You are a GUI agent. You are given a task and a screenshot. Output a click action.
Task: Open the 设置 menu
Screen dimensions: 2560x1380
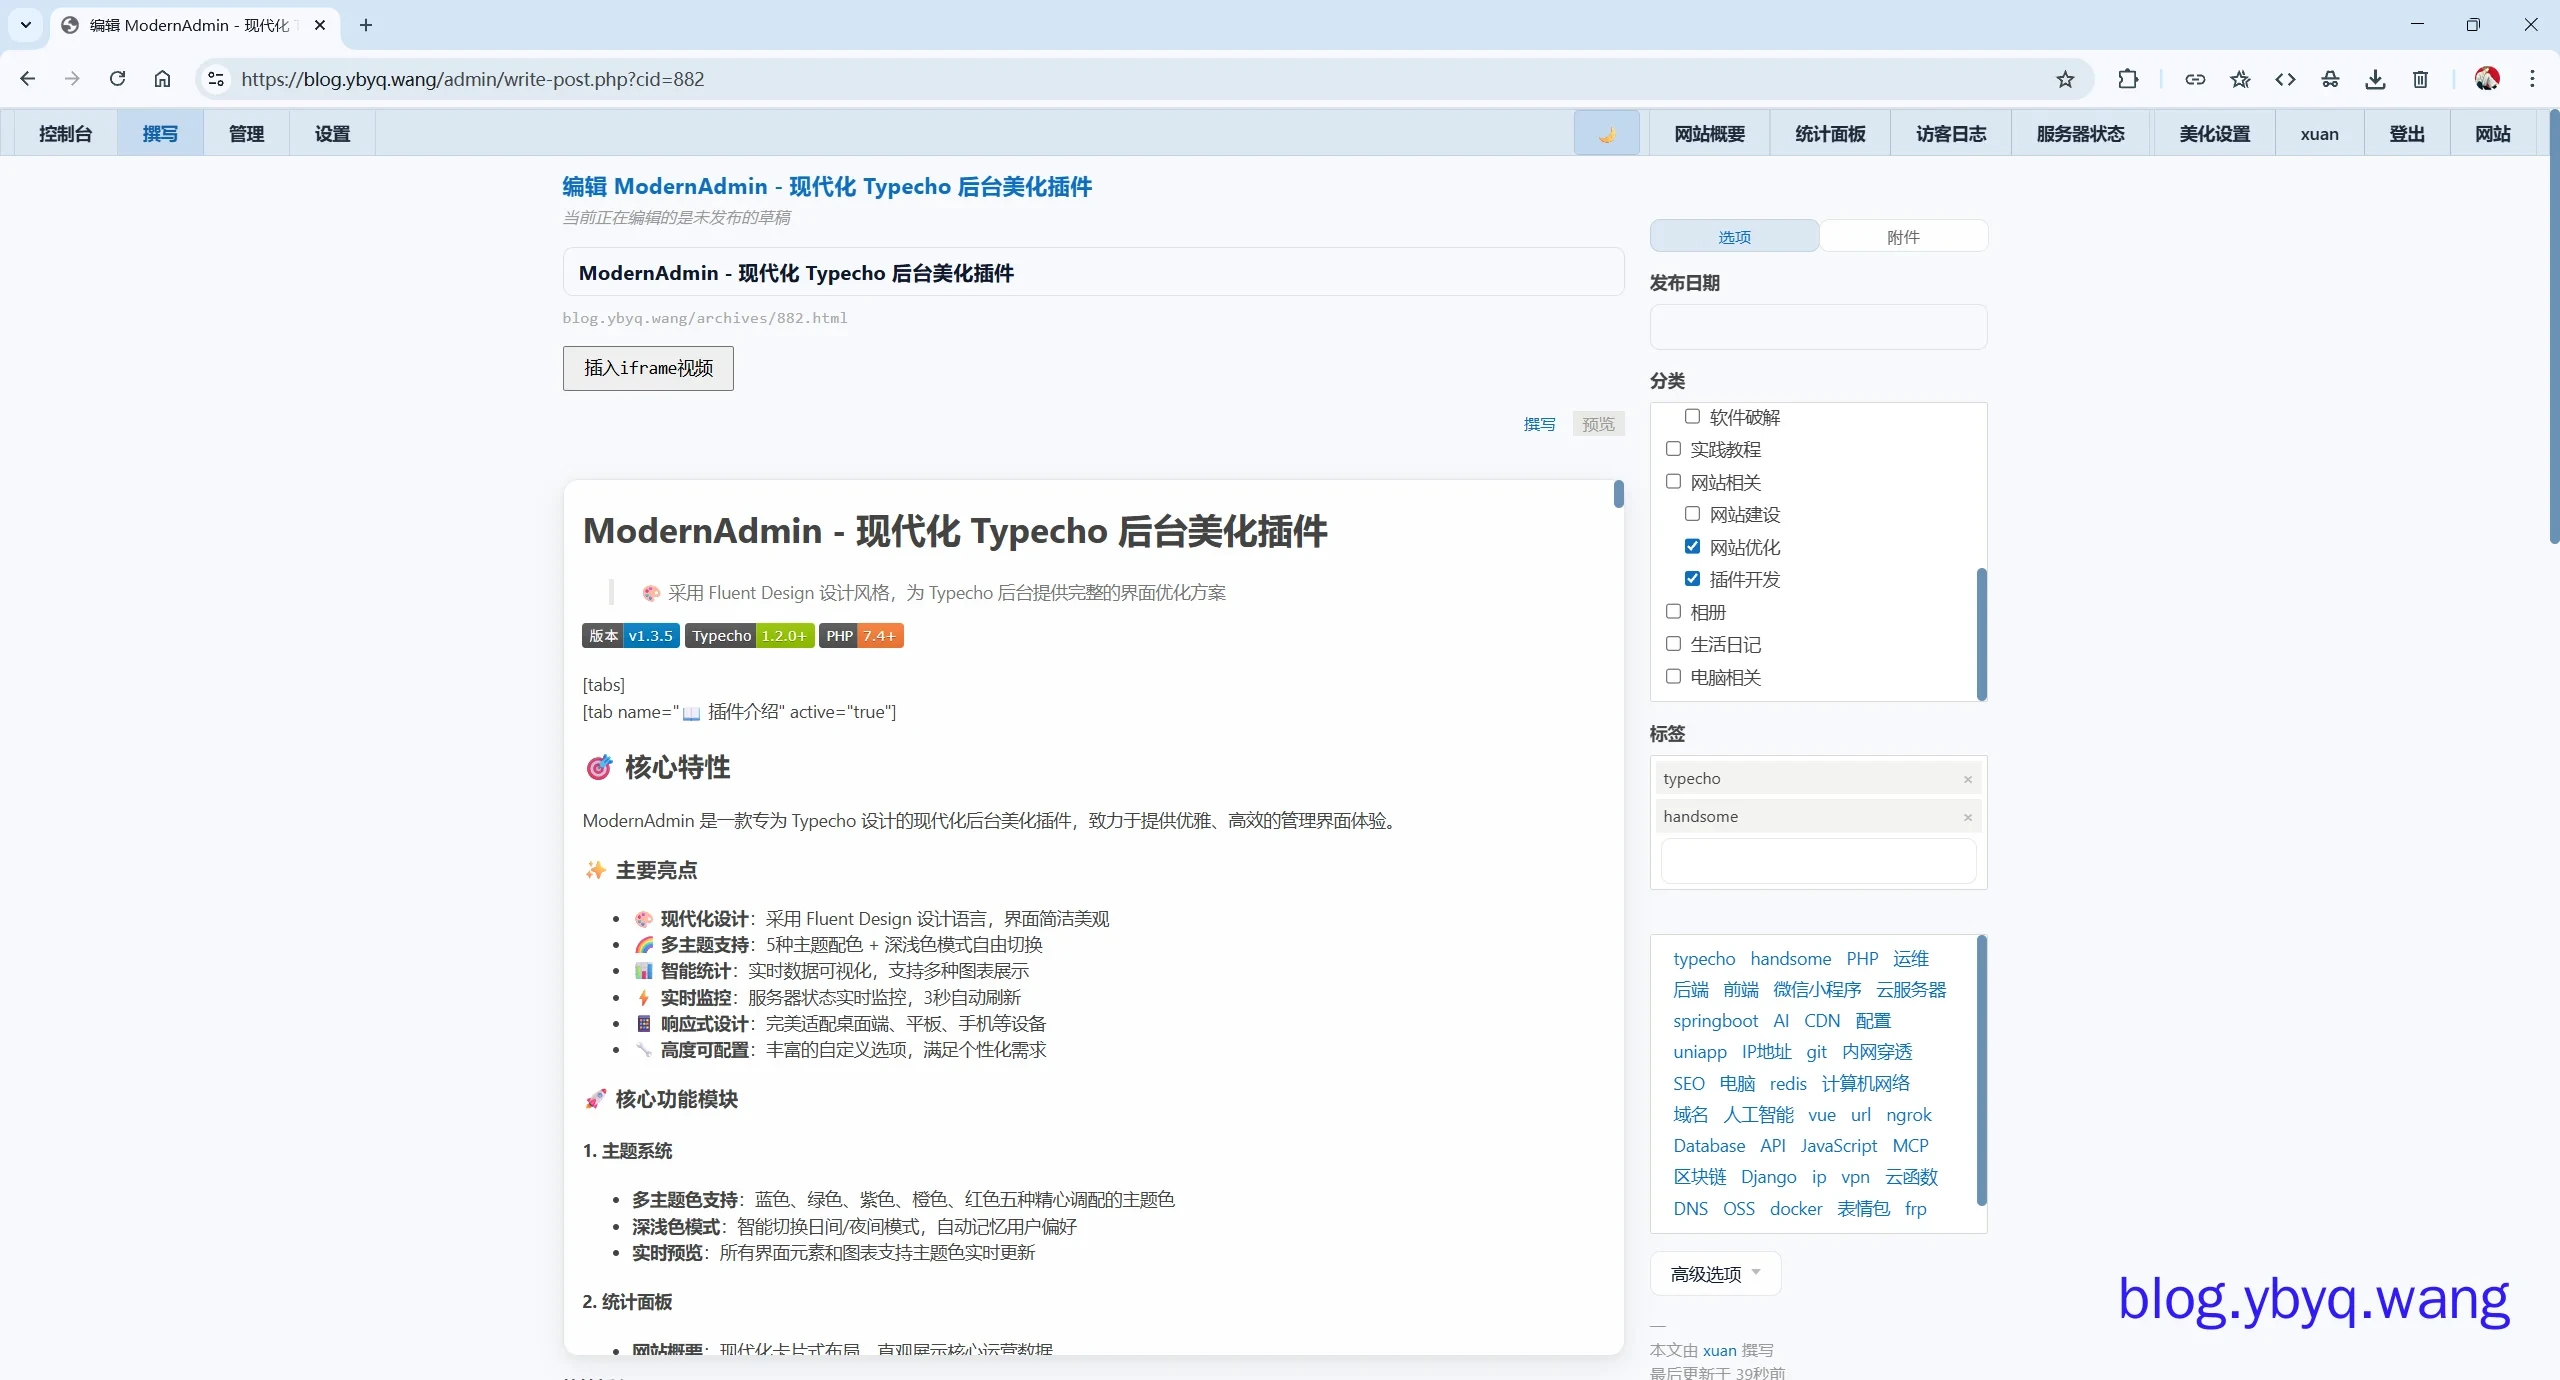click(332, 134)
